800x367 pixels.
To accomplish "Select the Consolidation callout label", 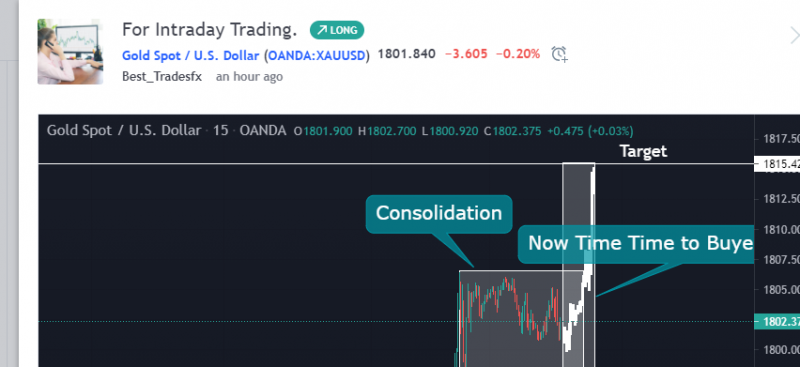I will tap(439, 213).
